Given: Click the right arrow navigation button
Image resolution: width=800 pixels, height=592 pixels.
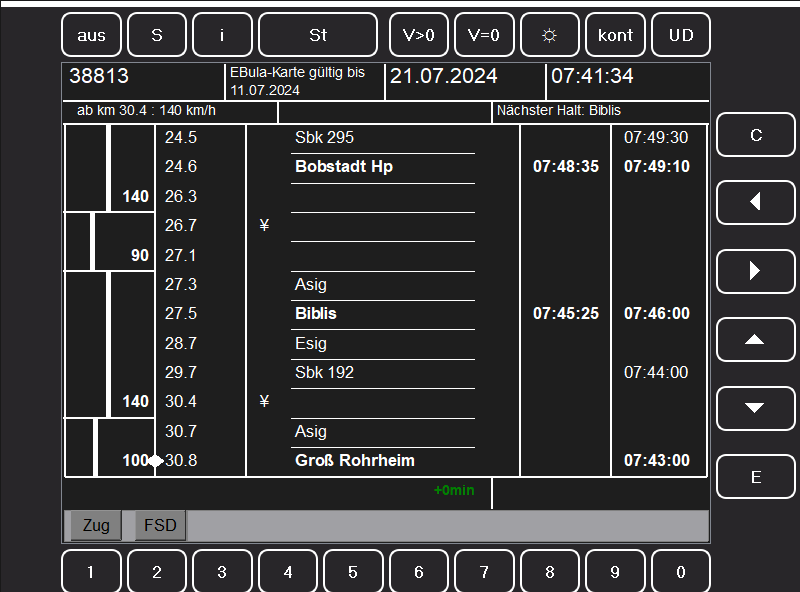Looking at the screenshot, I should 755,270.
